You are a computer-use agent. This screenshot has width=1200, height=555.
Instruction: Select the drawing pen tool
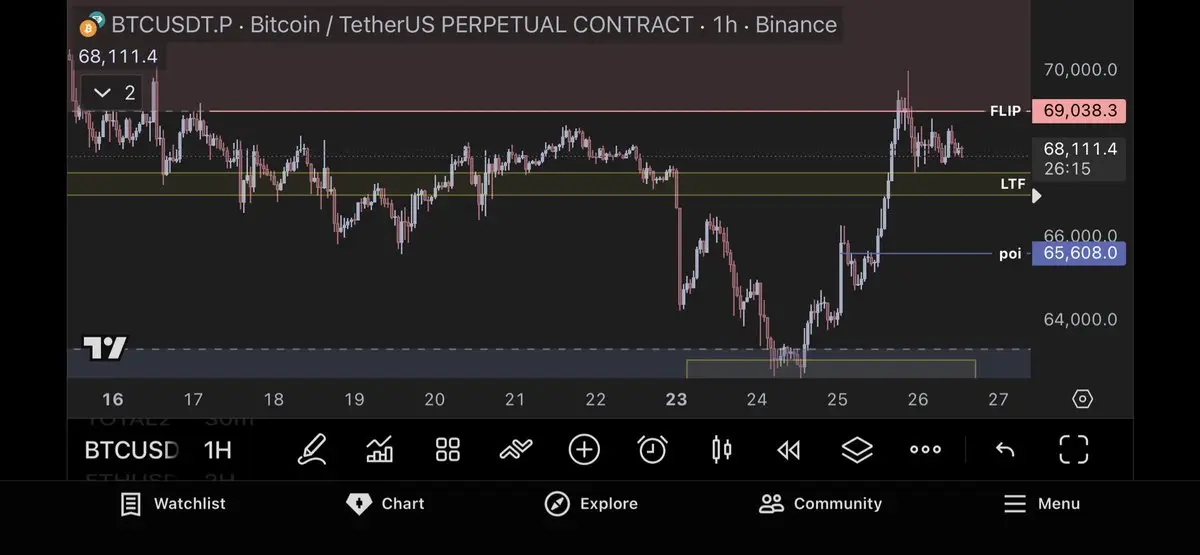(313, 450)
